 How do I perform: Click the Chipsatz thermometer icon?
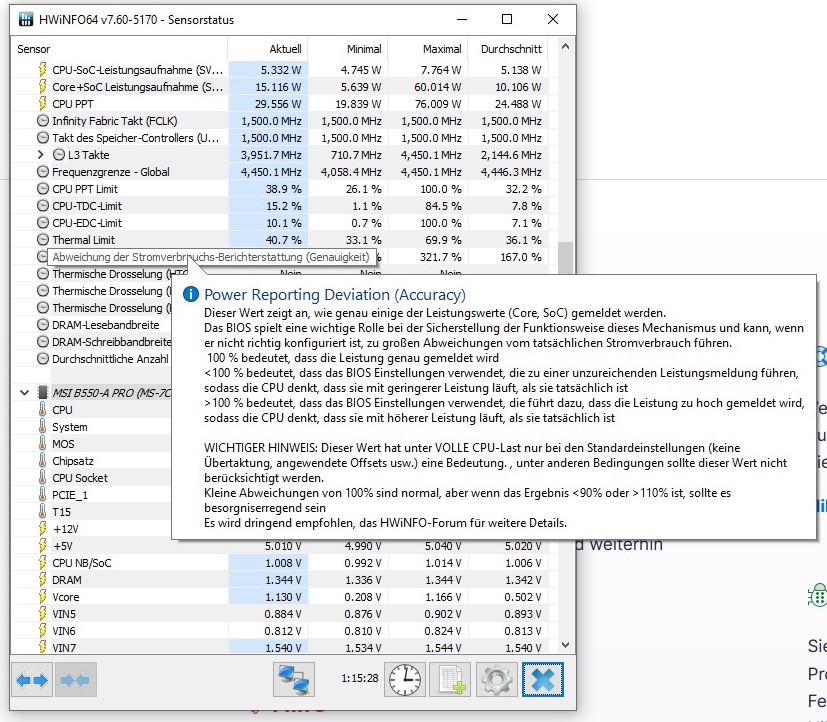tap(43, 460)
